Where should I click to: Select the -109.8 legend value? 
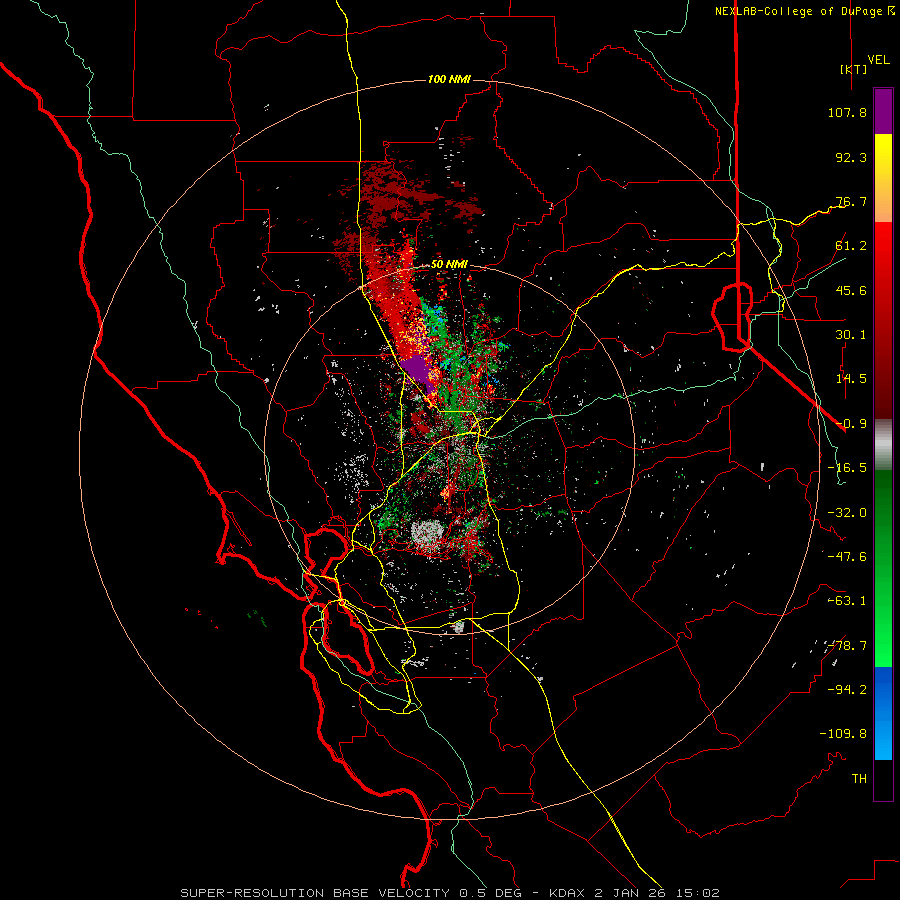click(843, 734)
